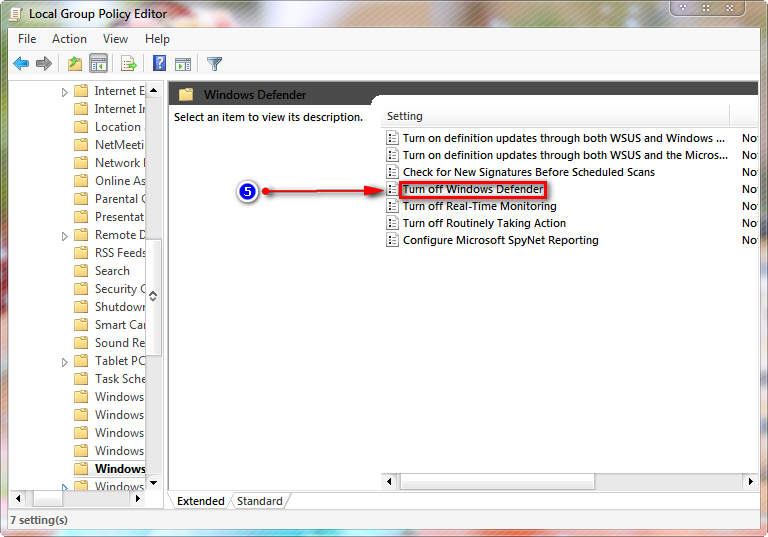The width and height of the screenshot is (768, 537).
Task: Click the Export List toolbar icon
Action: 129,64
